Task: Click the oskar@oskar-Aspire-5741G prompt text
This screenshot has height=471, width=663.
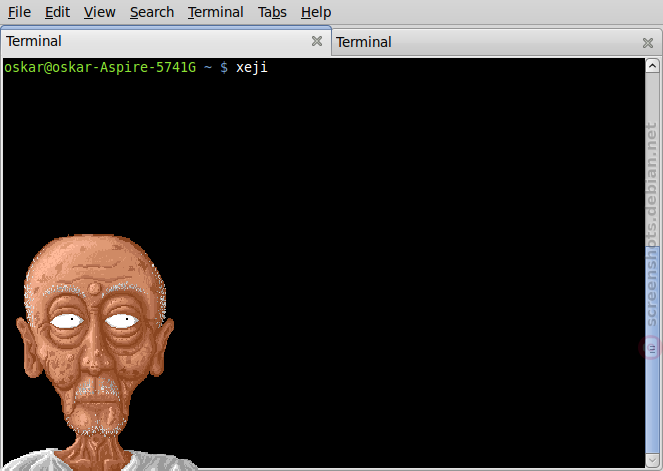Action: click(100, 67)
